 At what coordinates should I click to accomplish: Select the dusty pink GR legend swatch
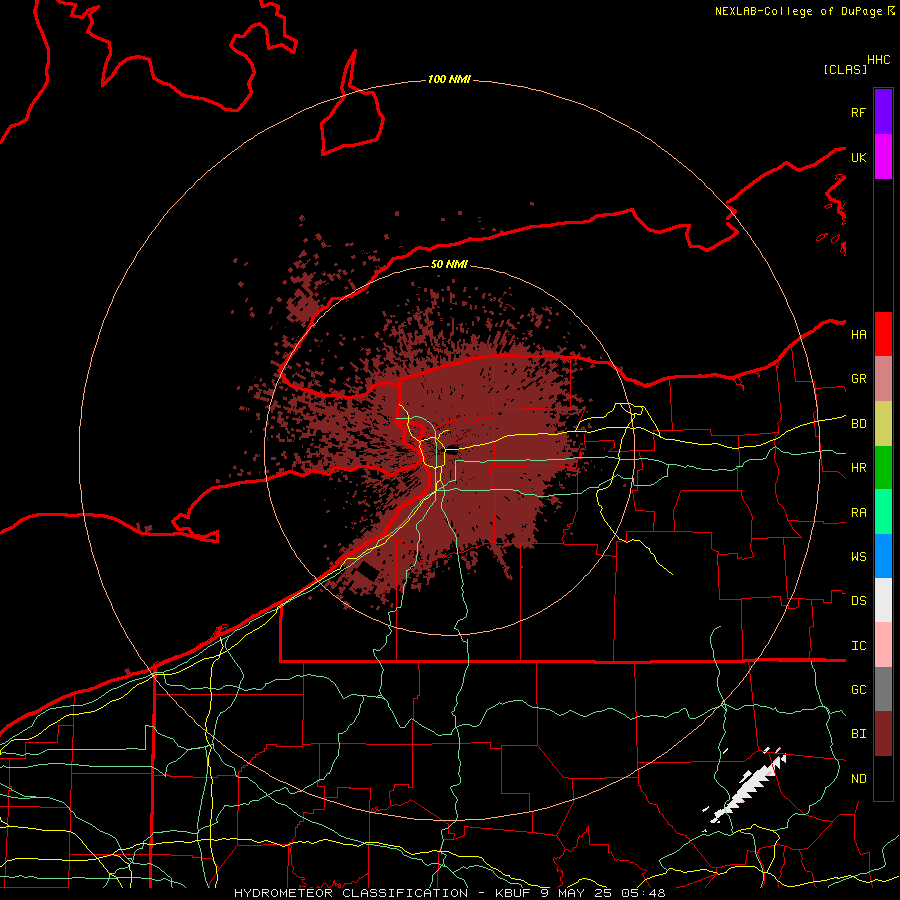[883, 379]
